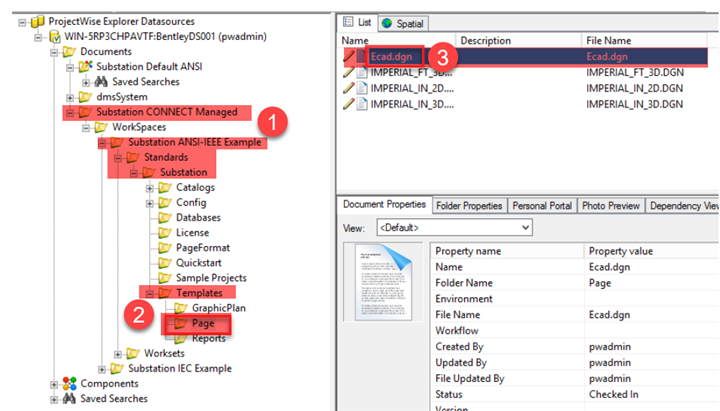Sort by the Description column header
The height and width of the screenshot is (411, 720).
click(x=518, y=40)
